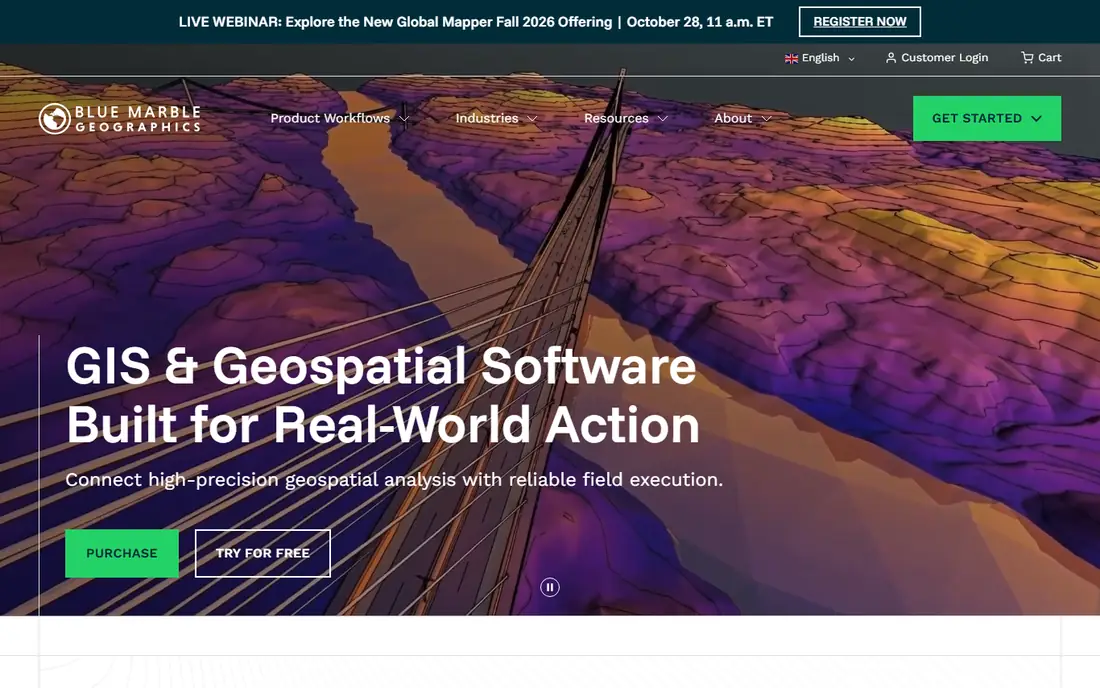Screen dimensions: 1100x688
Task: Click the BLUE MARBLE GEOGRAPHICS wordmark text
Action: tap(138, 119)
